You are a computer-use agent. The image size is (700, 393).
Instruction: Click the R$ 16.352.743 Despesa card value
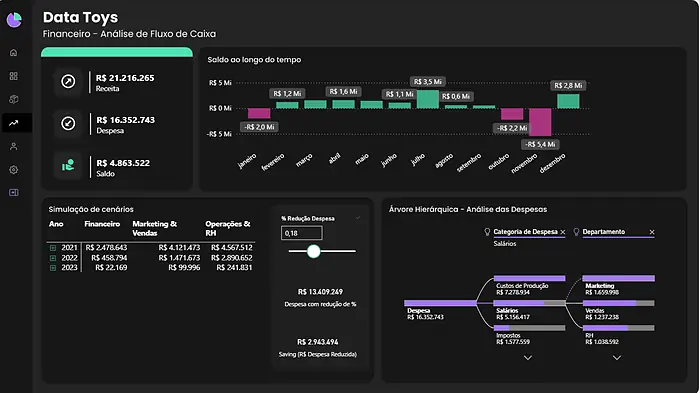(x=125, y=120)
